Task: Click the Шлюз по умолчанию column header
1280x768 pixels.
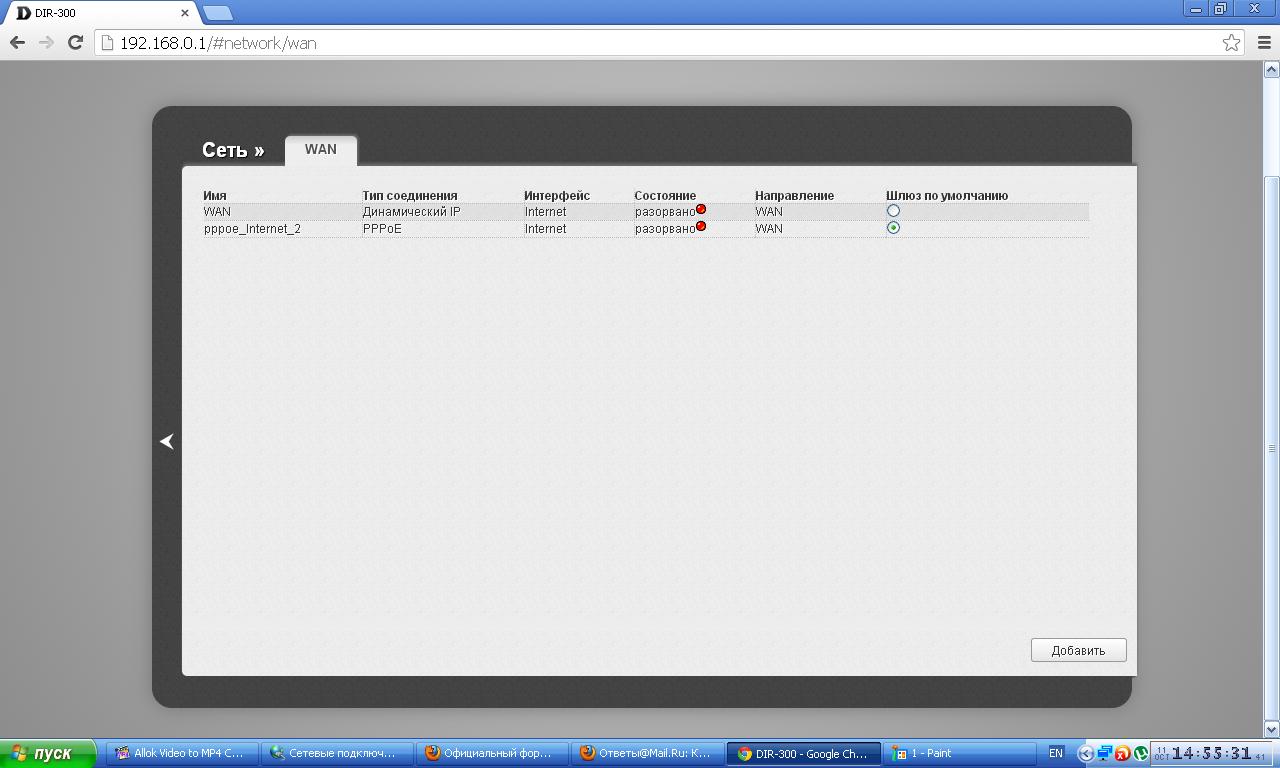Action: [947, 196]
